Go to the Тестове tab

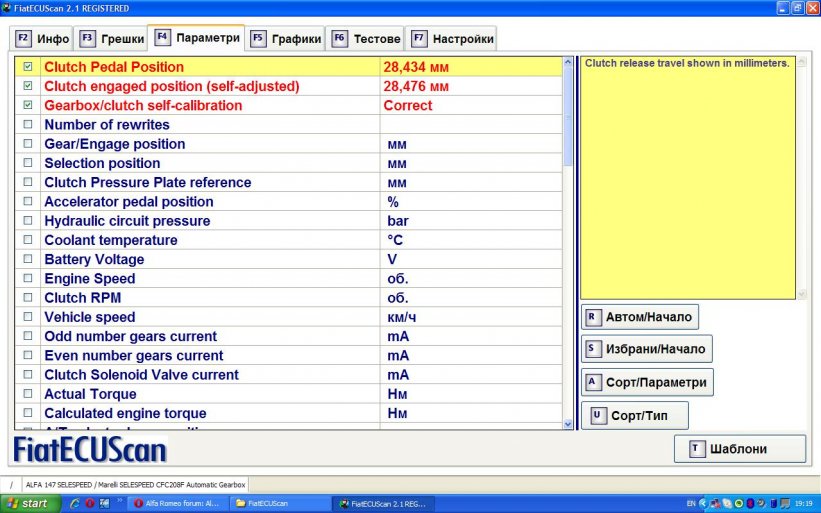click(x=366, y=39)
